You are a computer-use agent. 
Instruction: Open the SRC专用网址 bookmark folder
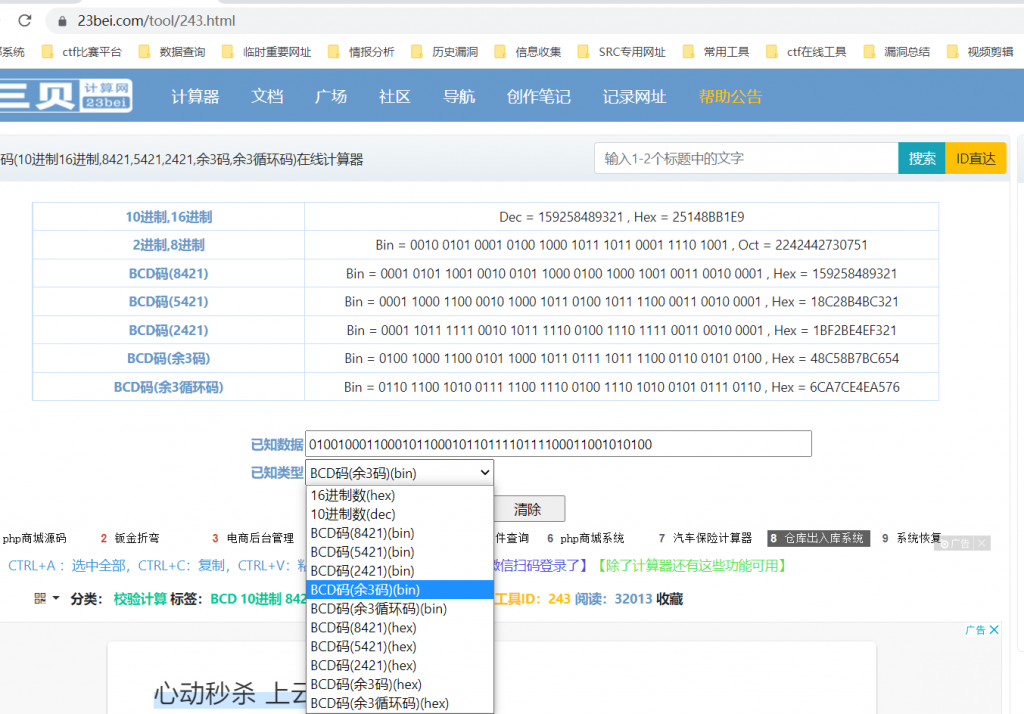coord(622,52)
